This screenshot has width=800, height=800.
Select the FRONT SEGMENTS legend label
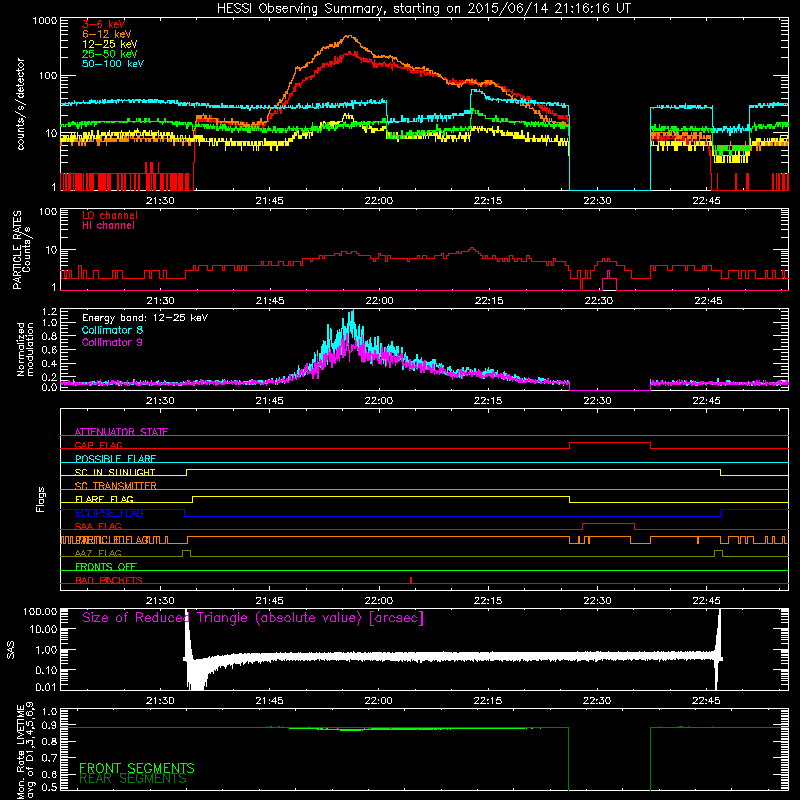[137, 768]
